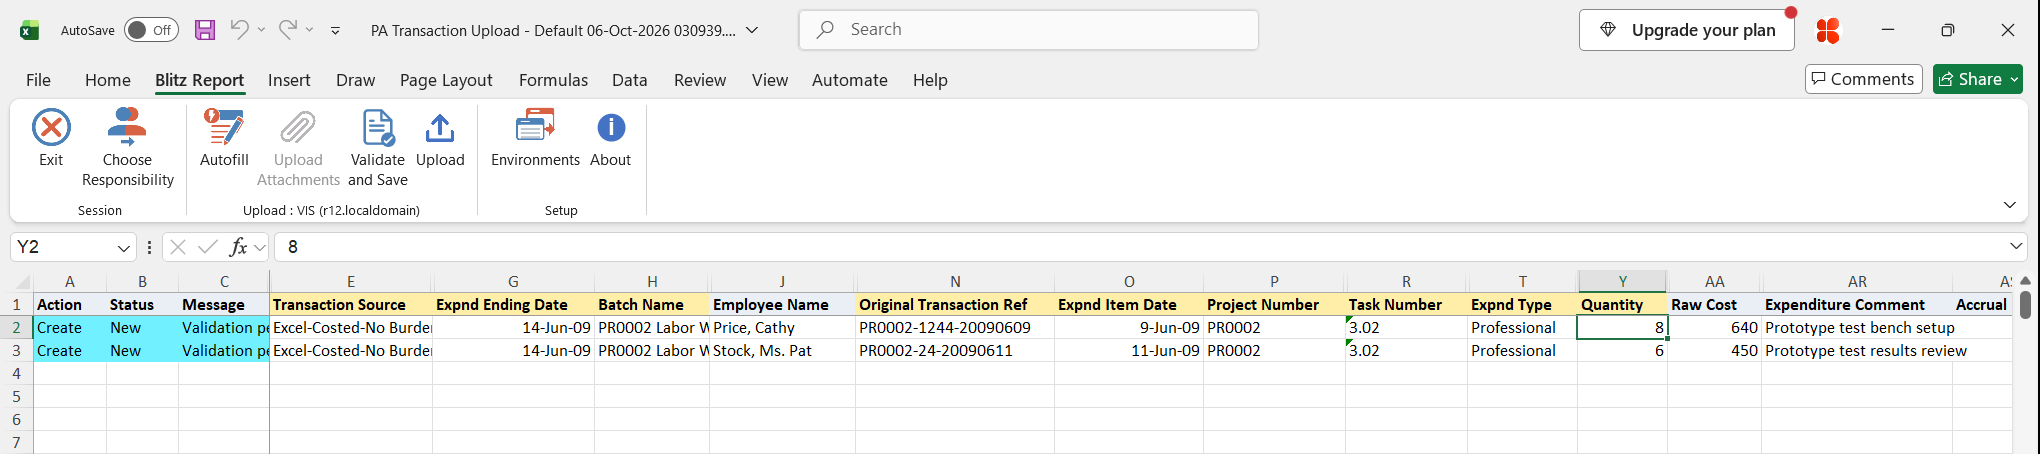2040x454 pixels.
Task: Open the Data tab
Action: click(630, 80)
